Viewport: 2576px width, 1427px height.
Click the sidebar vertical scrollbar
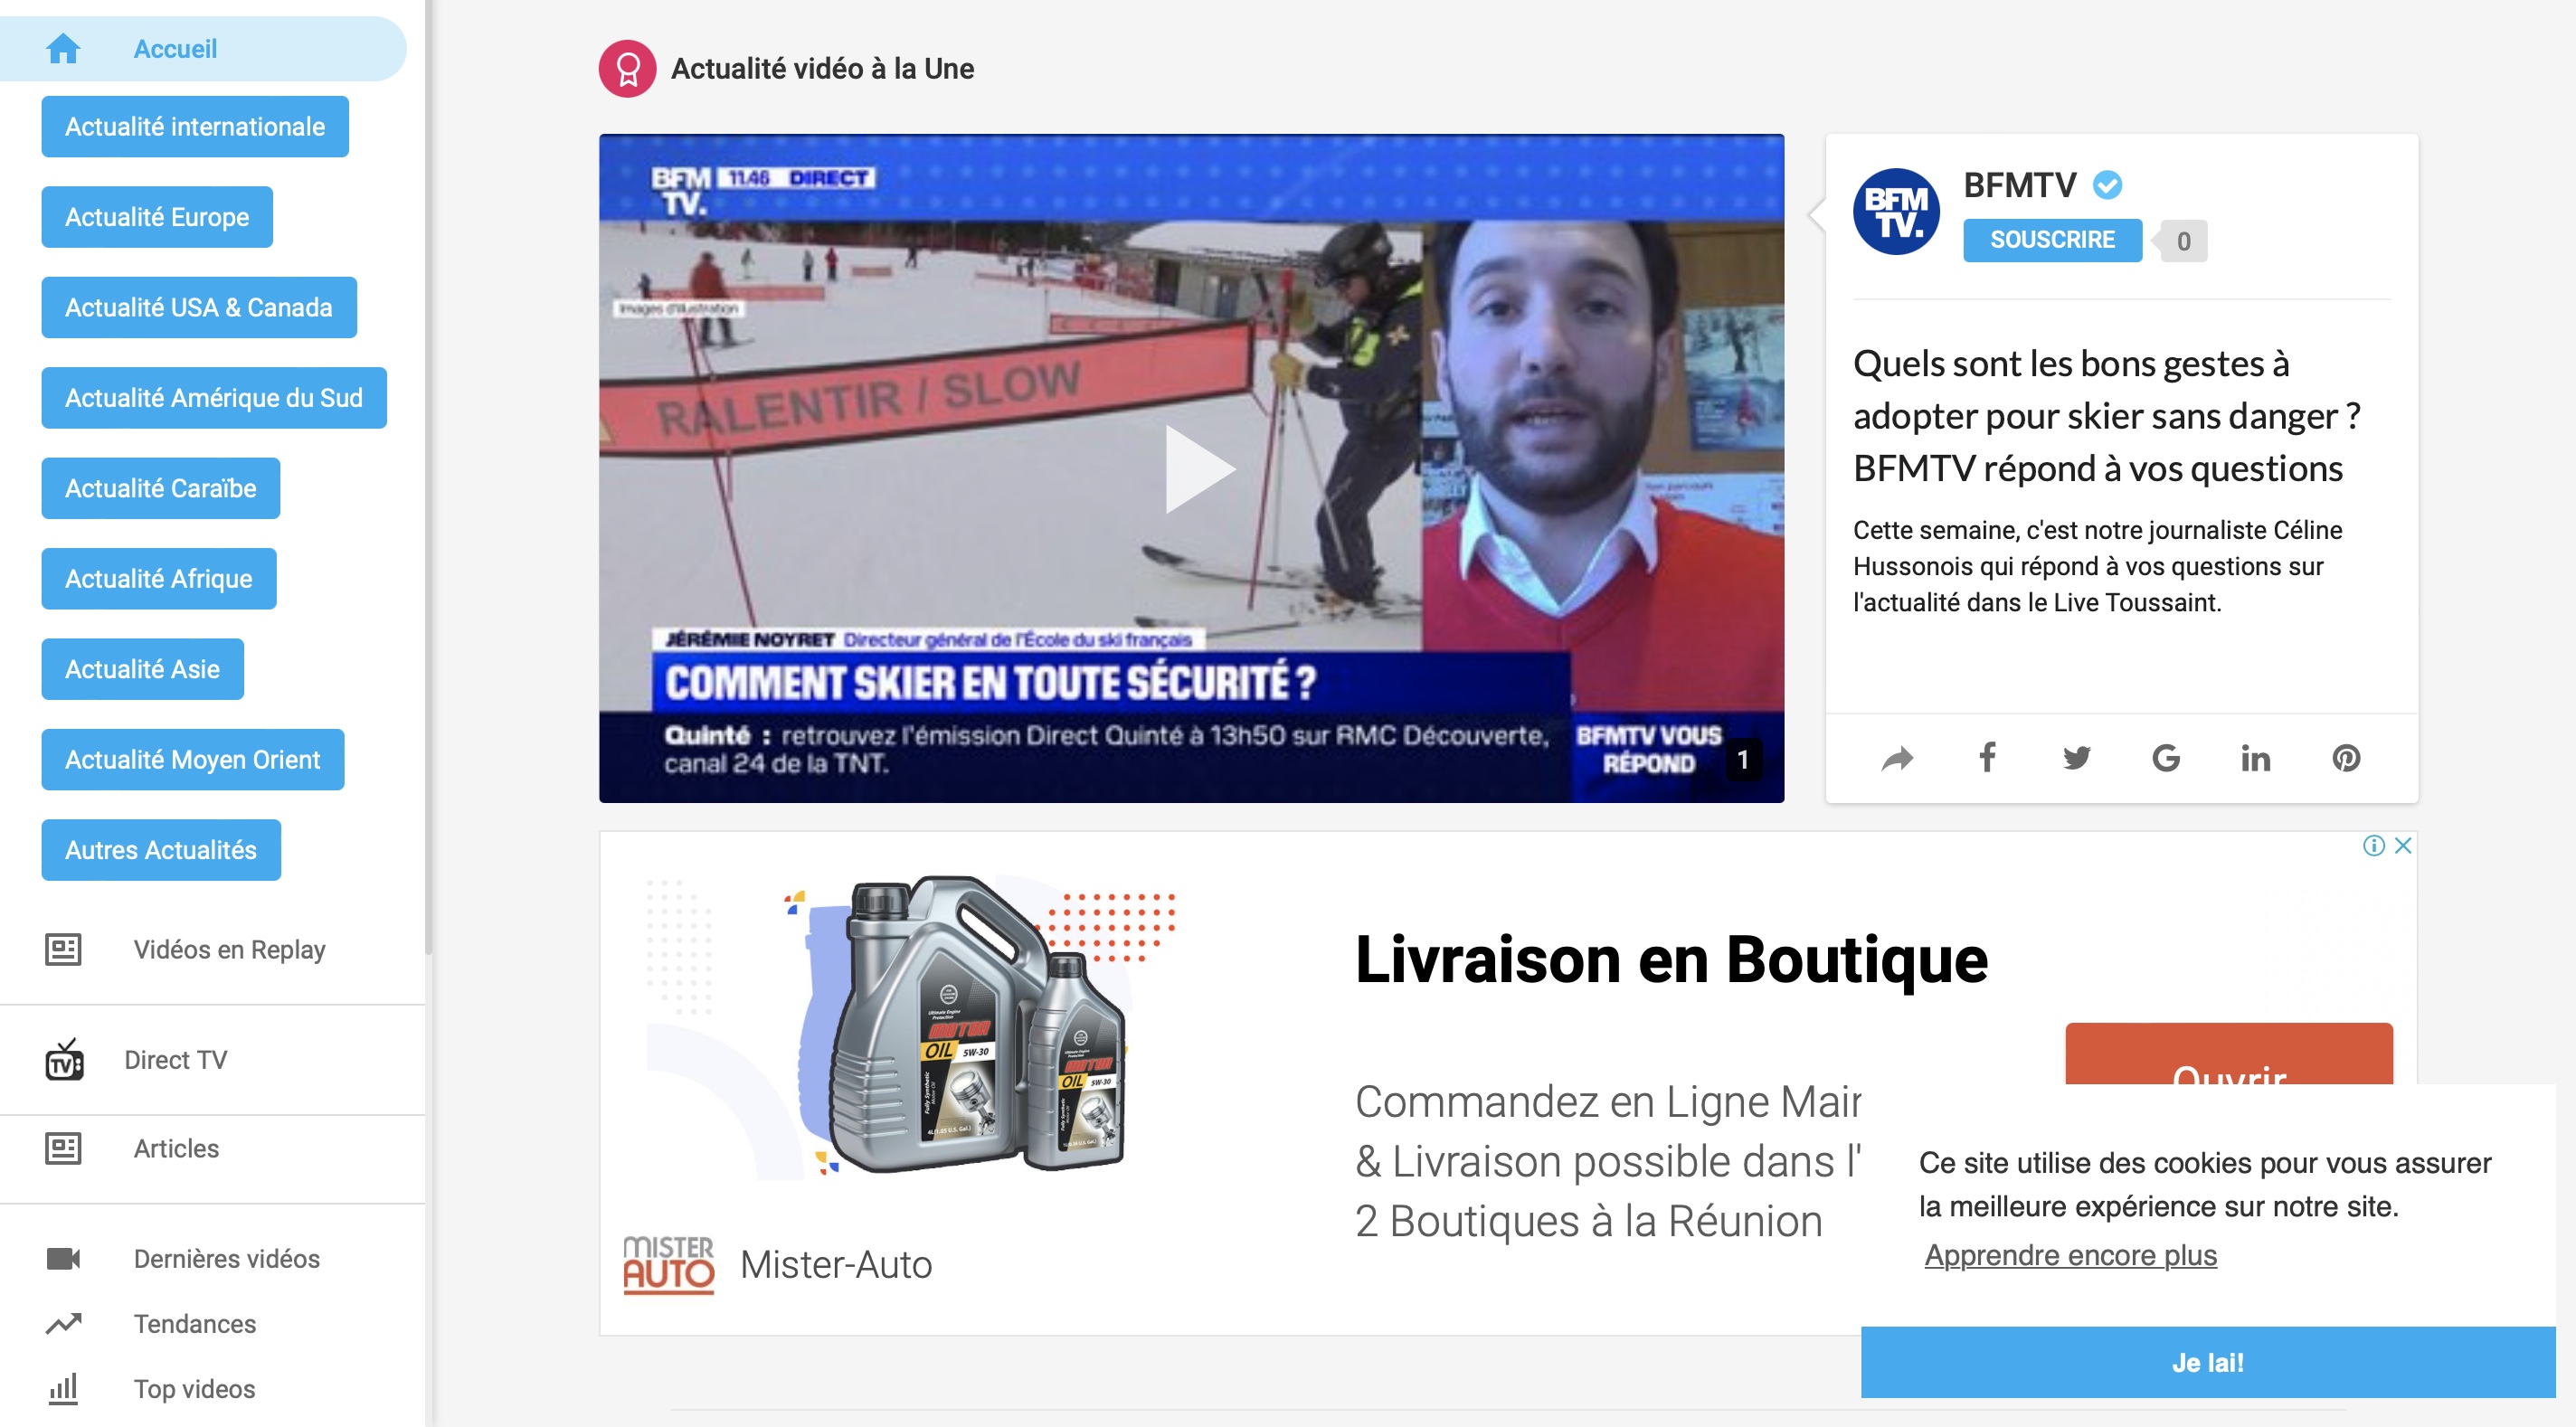[x=428, y=480]
